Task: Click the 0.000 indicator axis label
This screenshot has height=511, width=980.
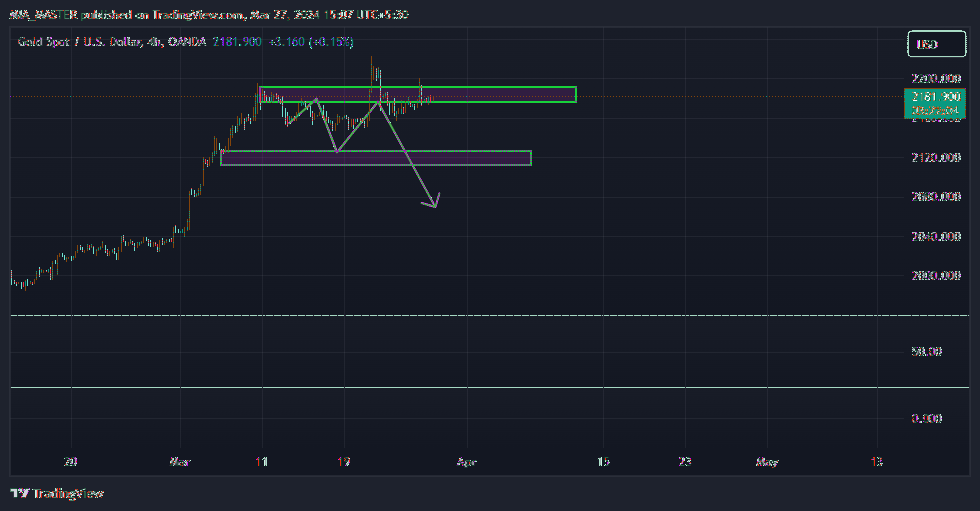Action: click(926, 419)
